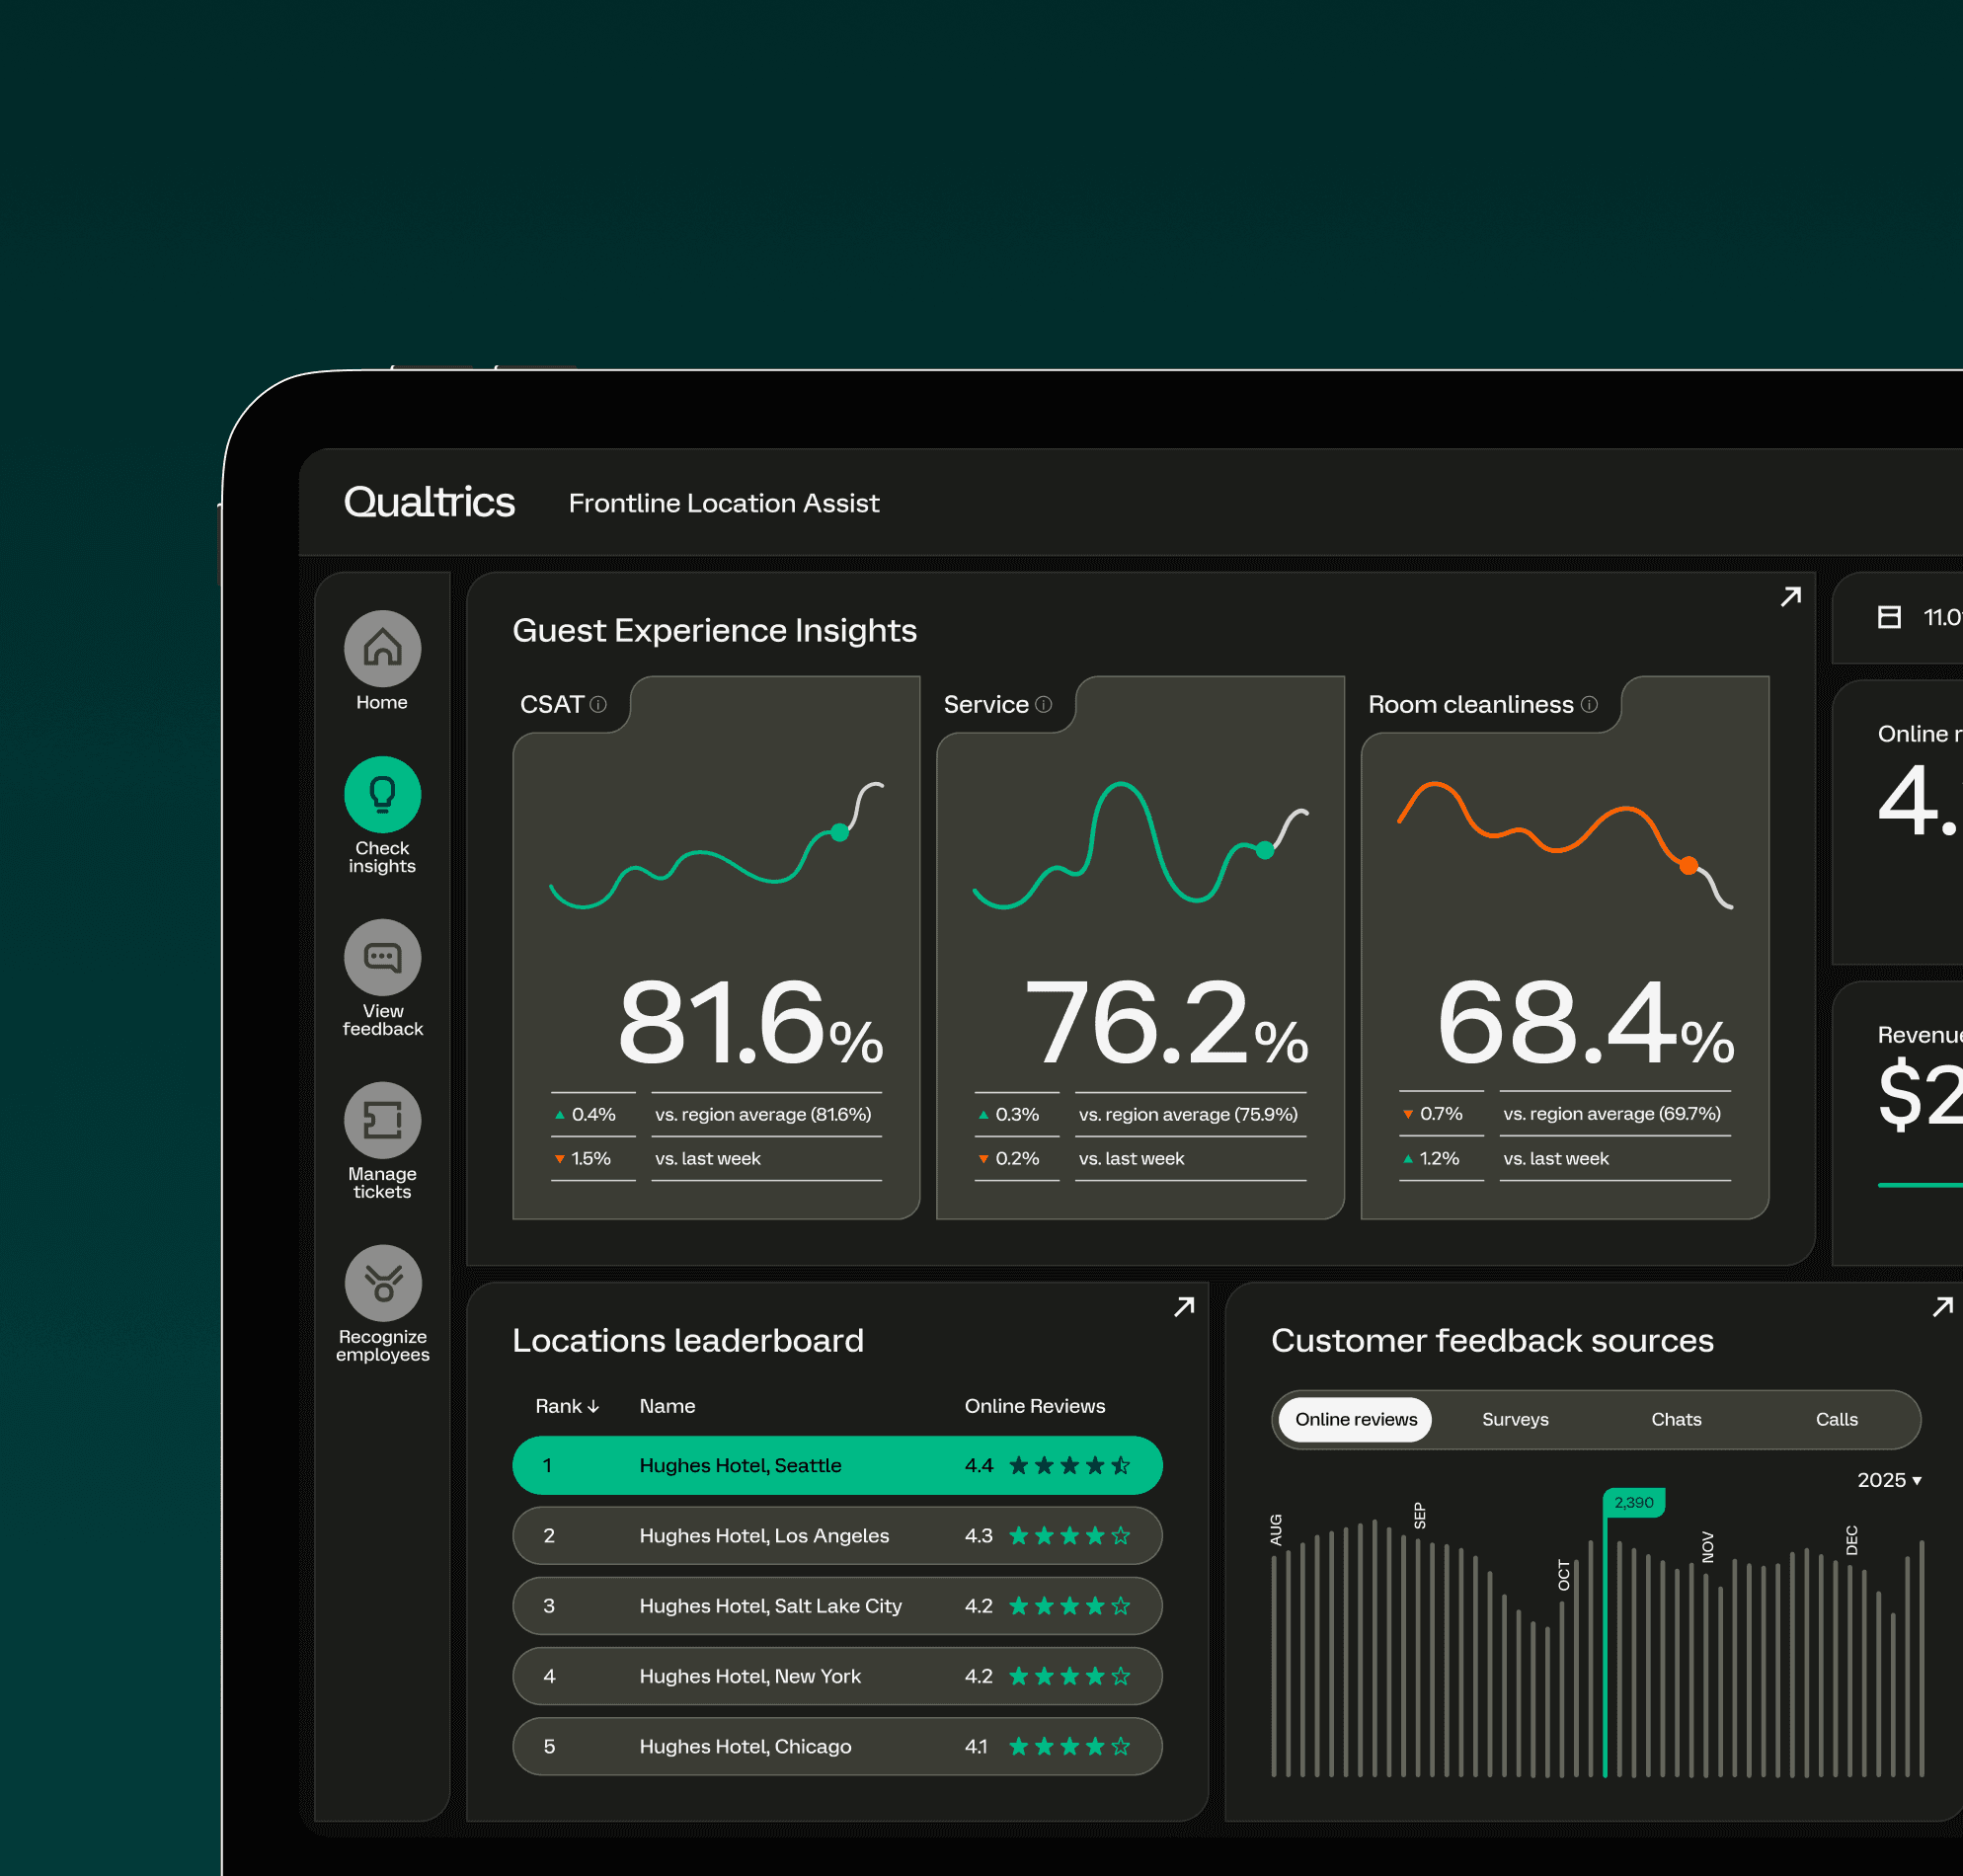Open Manage tickets icon
This screenshot has height=1876, width=1963.
pyautogui.click(x=382, y=1120)
